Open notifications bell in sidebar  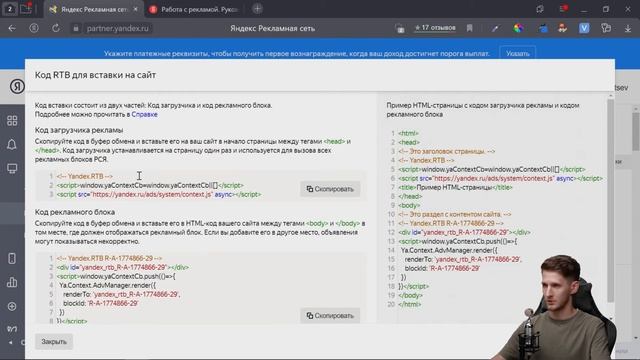[12, 144]
